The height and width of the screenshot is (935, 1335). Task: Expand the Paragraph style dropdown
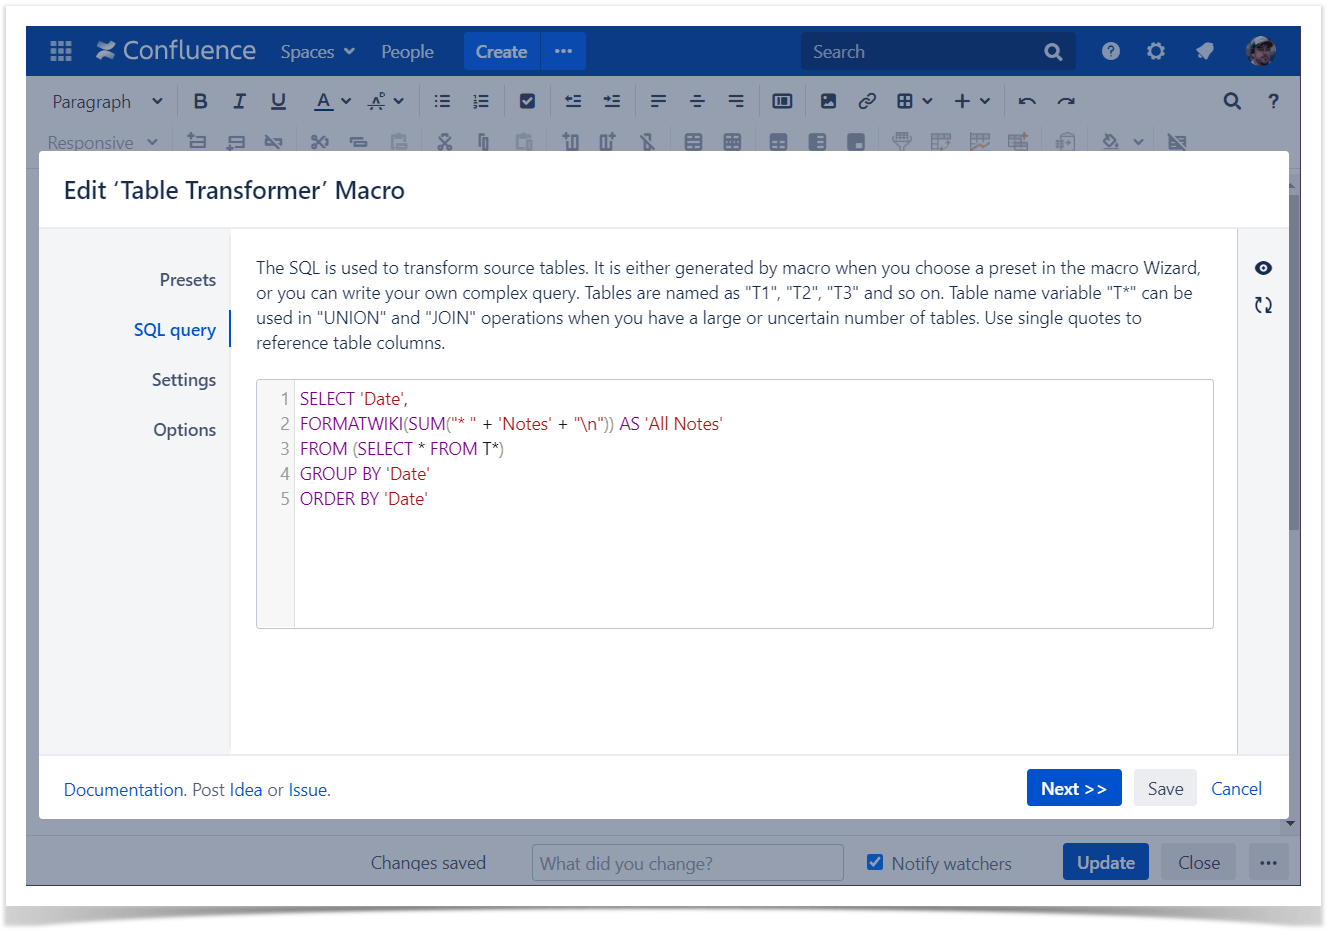pyautogui.click(x=107, y=101)
